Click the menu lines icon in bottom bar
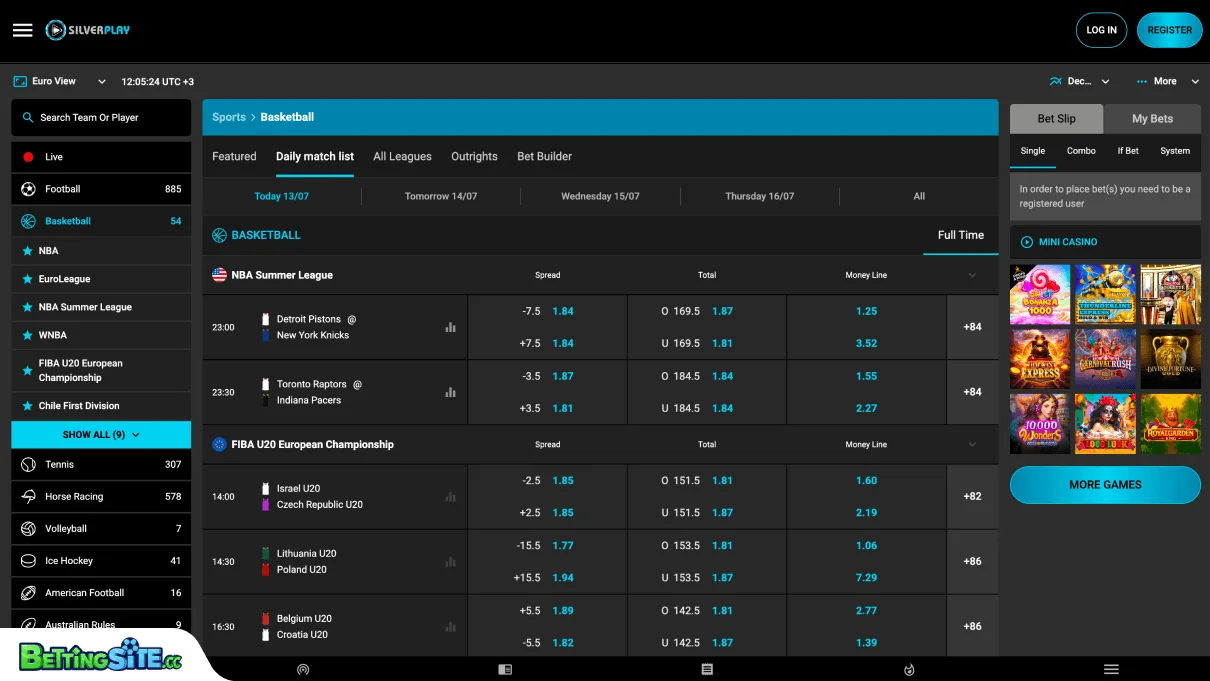This screenshot has height=681, width=1210. click(1111, 669)
